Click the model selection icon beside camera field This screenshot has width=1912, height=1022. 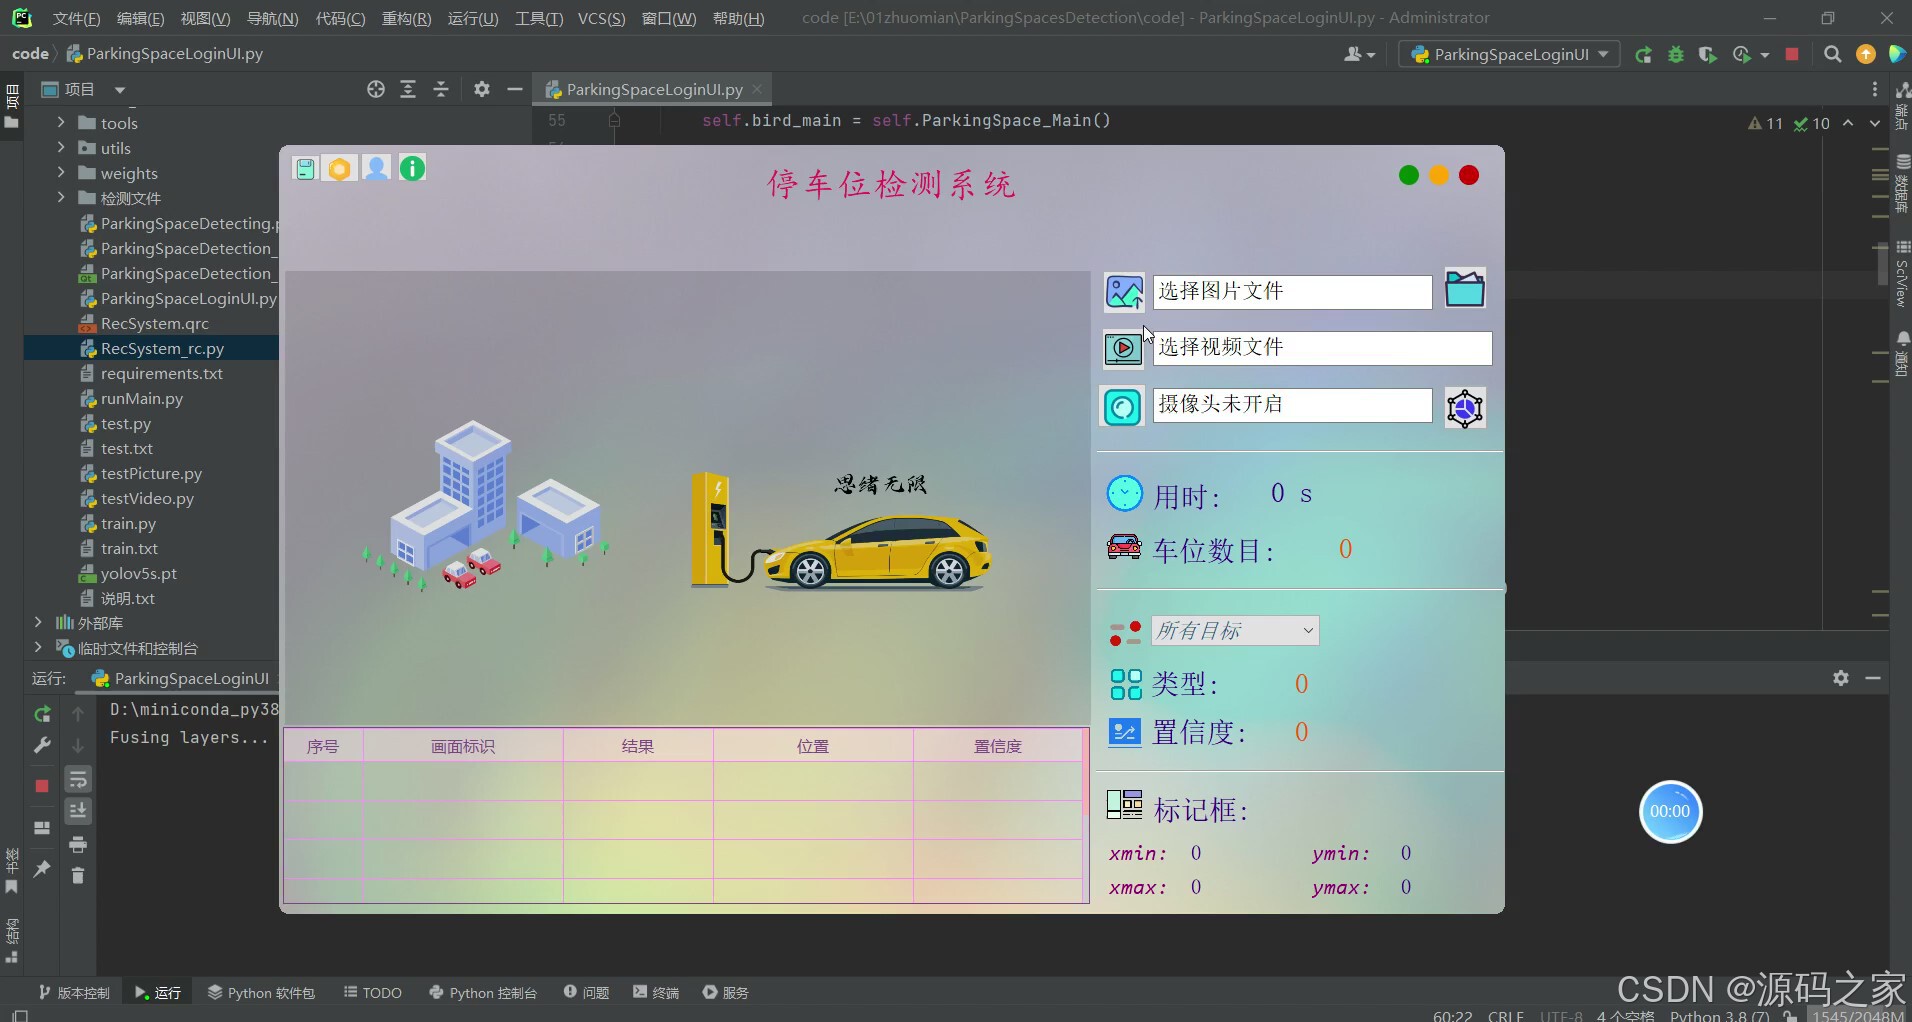[x=1465, y=408]
